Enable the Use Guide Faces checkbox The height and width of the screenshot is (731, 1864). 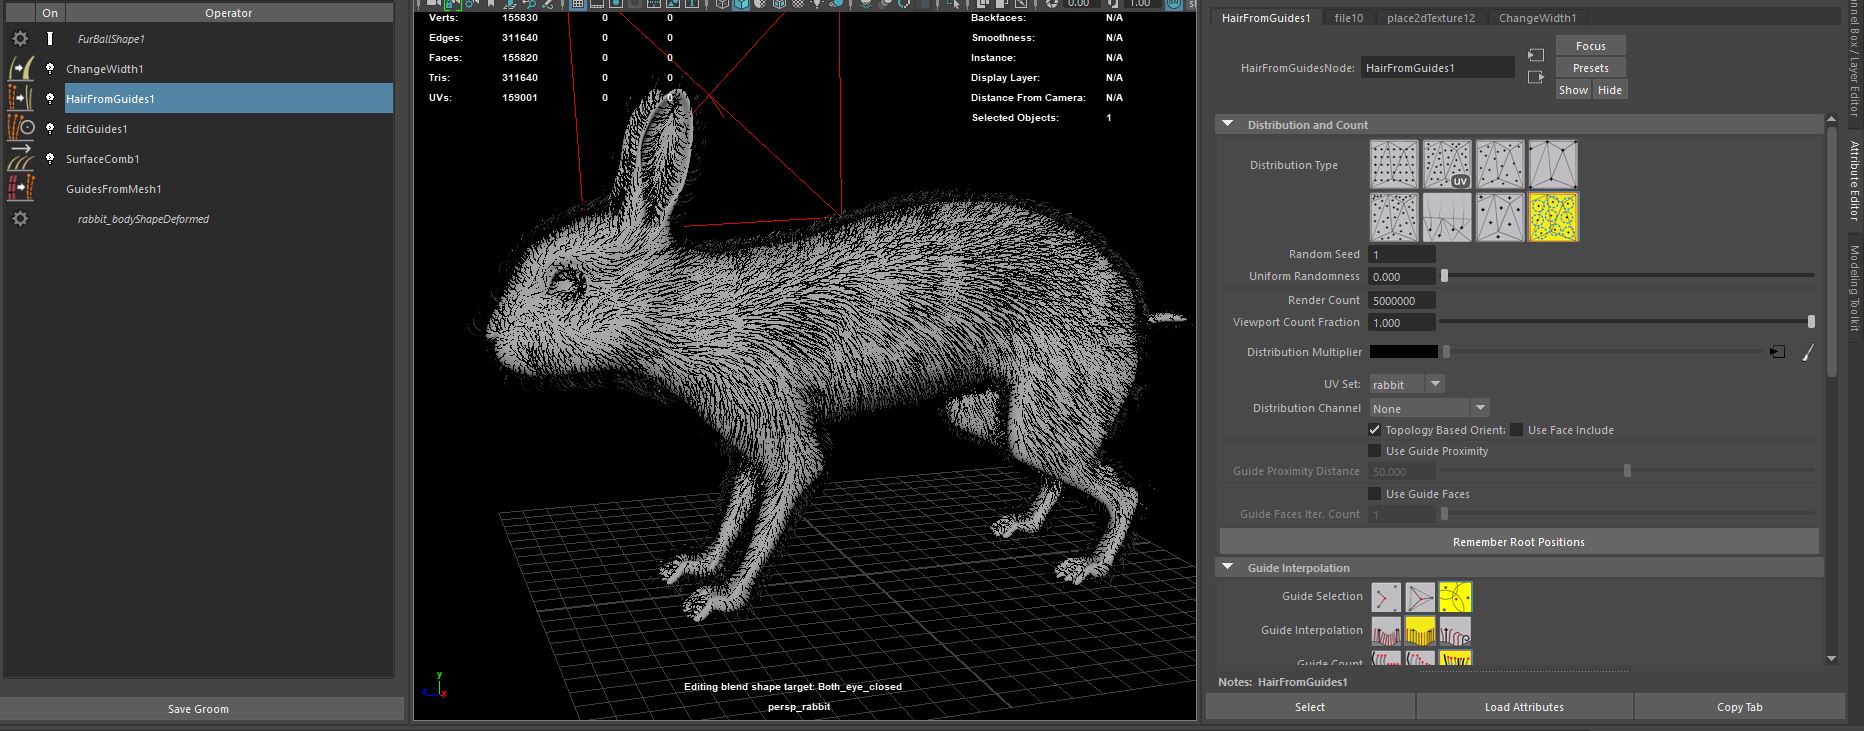[1375, 494]
